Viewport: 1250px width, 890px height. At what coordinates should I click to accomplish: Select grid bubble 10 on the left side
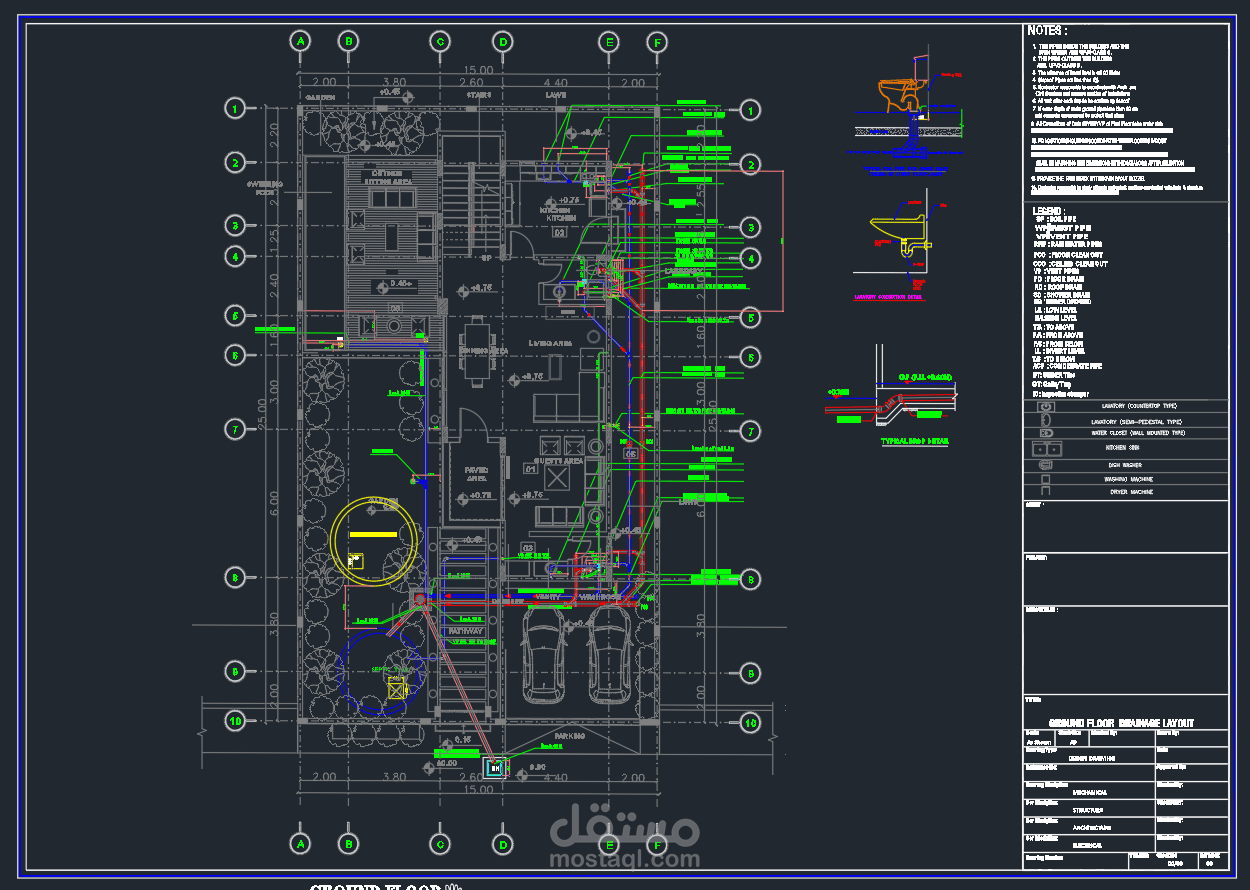[235, 721]
